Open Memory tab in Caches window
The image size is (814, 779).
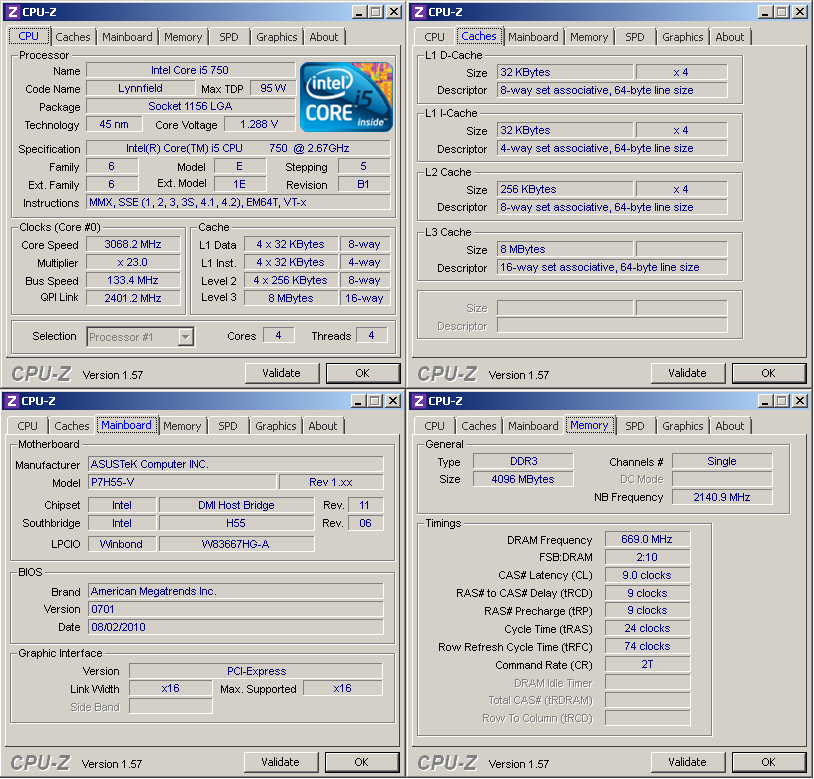coord(589,37)
